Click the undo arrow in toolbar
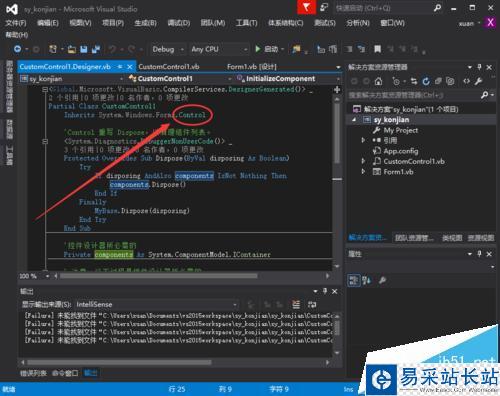This screenshot has height=396, width=500. (x=113, y=50)
